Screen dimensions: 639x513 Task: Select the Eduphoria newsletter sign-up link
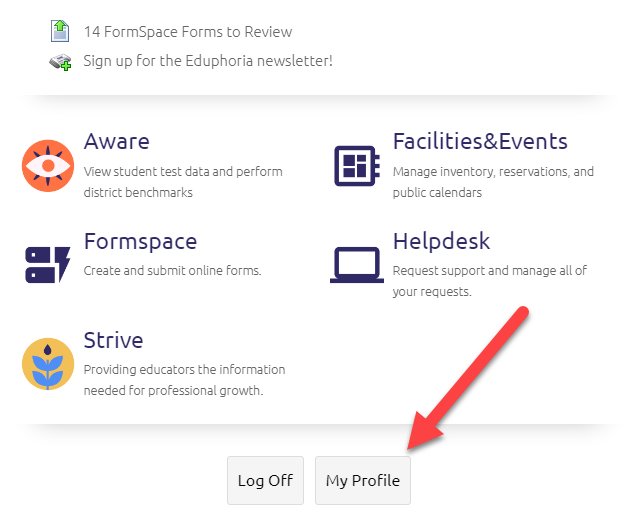pos(208,61)
